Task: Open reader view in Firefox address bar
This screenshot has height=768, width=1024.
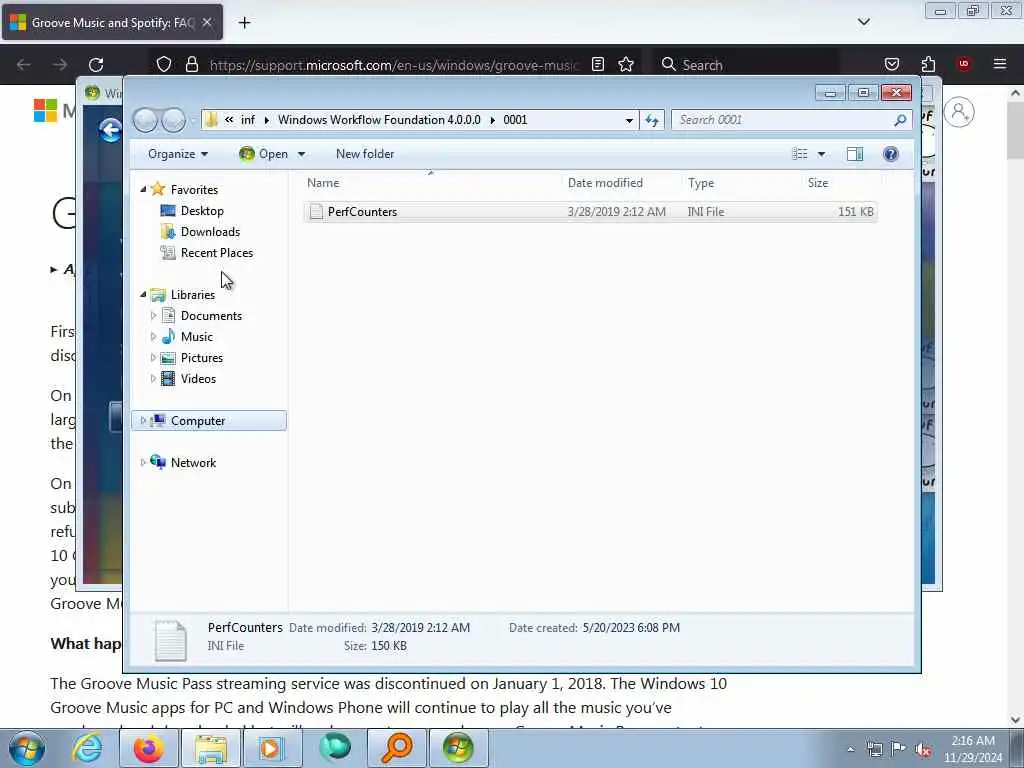Action: click(598, 64)
